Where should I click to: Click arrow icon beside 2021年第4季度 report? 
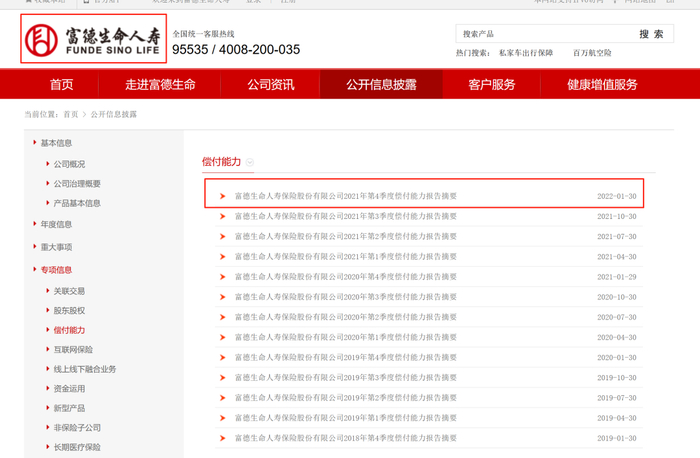(x=222, y=196)
